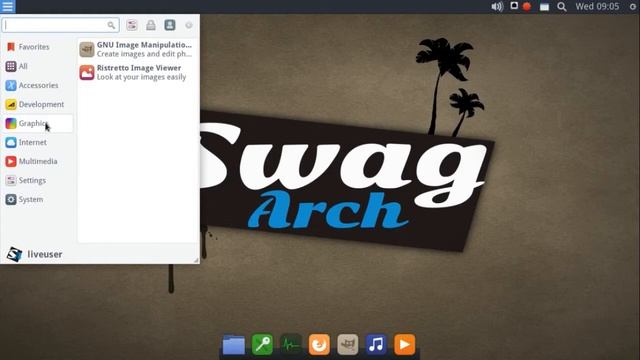Click the log out icon in the menu header

189,25
